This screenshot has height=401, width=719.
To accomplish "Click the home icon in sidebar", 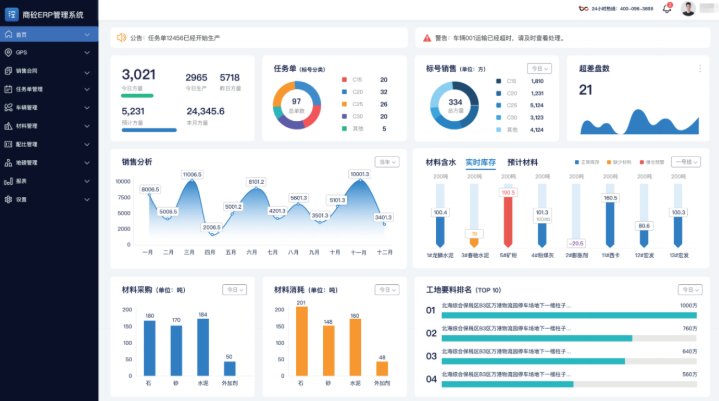I will (8, 34).
